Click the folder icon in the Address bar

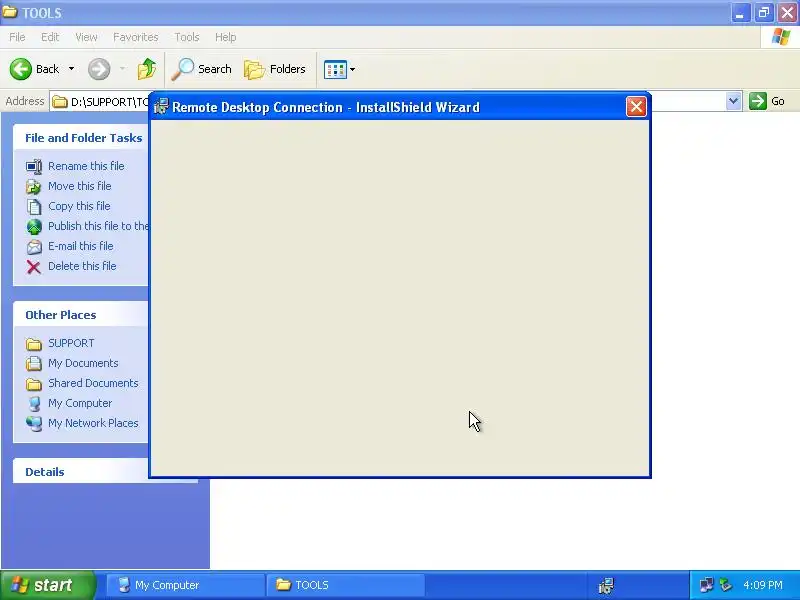60,102
